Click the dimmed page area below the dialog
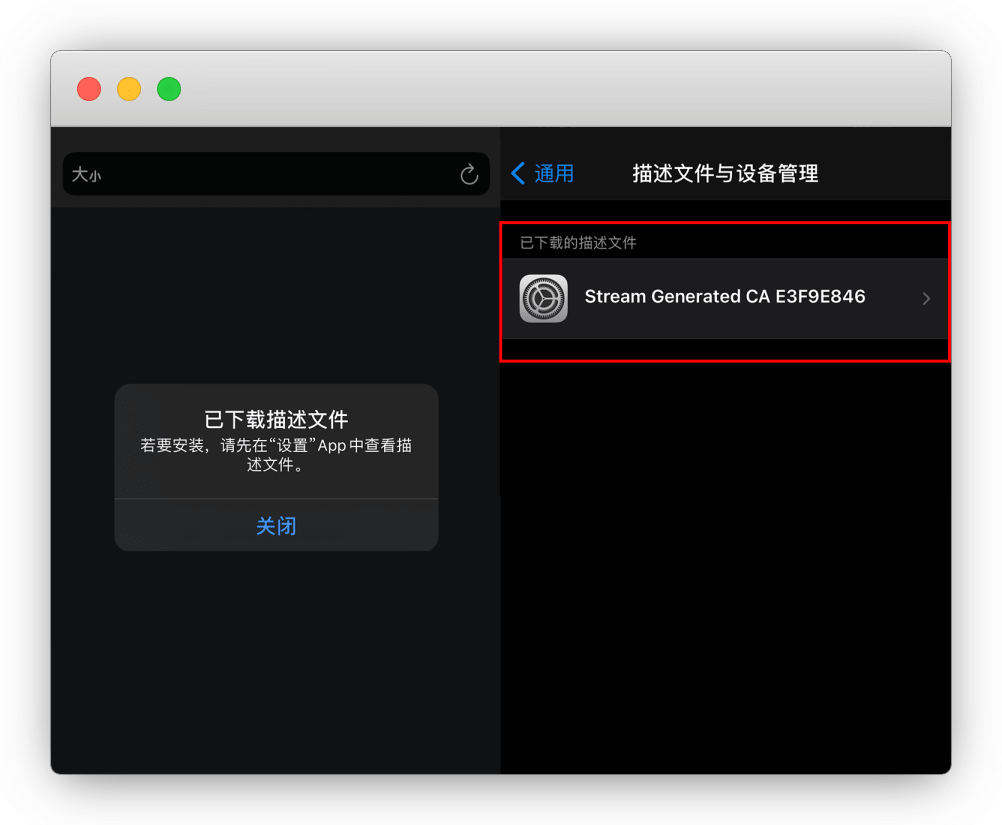Viewport: 1002px width, 825px height. click(276, 660)
